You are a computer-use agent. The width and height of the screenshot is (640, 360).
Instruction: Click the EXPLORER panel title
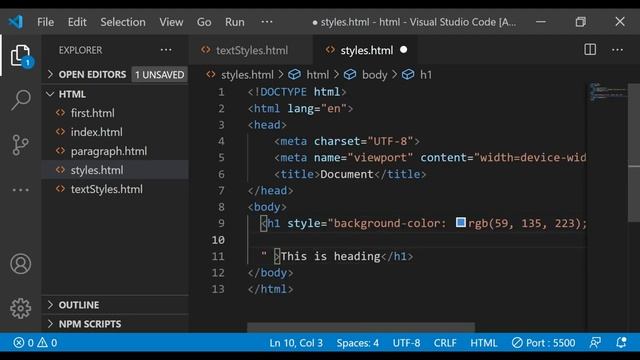(x=80, y=50)
